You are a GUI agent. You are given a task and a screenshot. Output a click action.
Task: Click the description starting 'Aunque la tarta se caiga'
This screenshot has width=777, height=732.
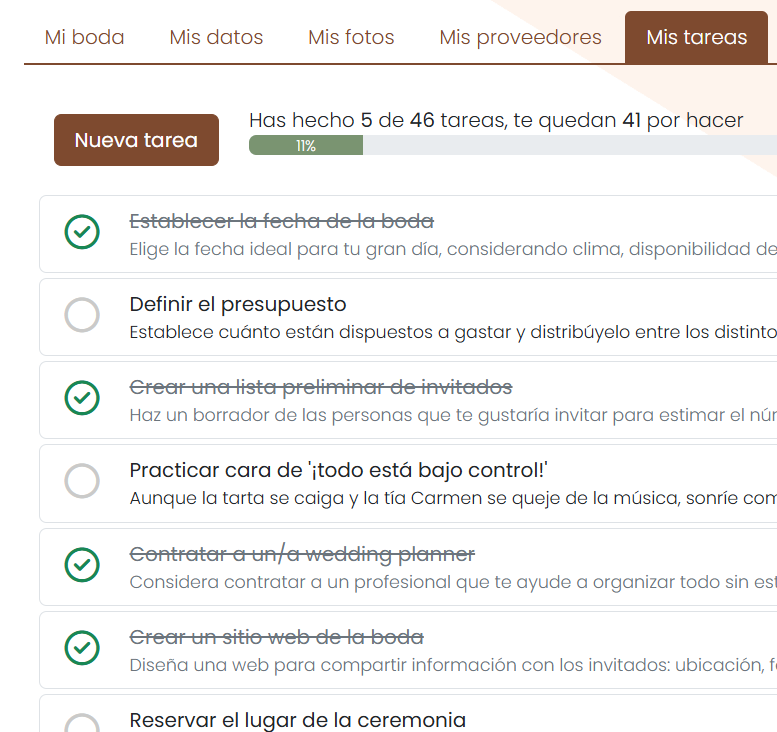(453, 498)
